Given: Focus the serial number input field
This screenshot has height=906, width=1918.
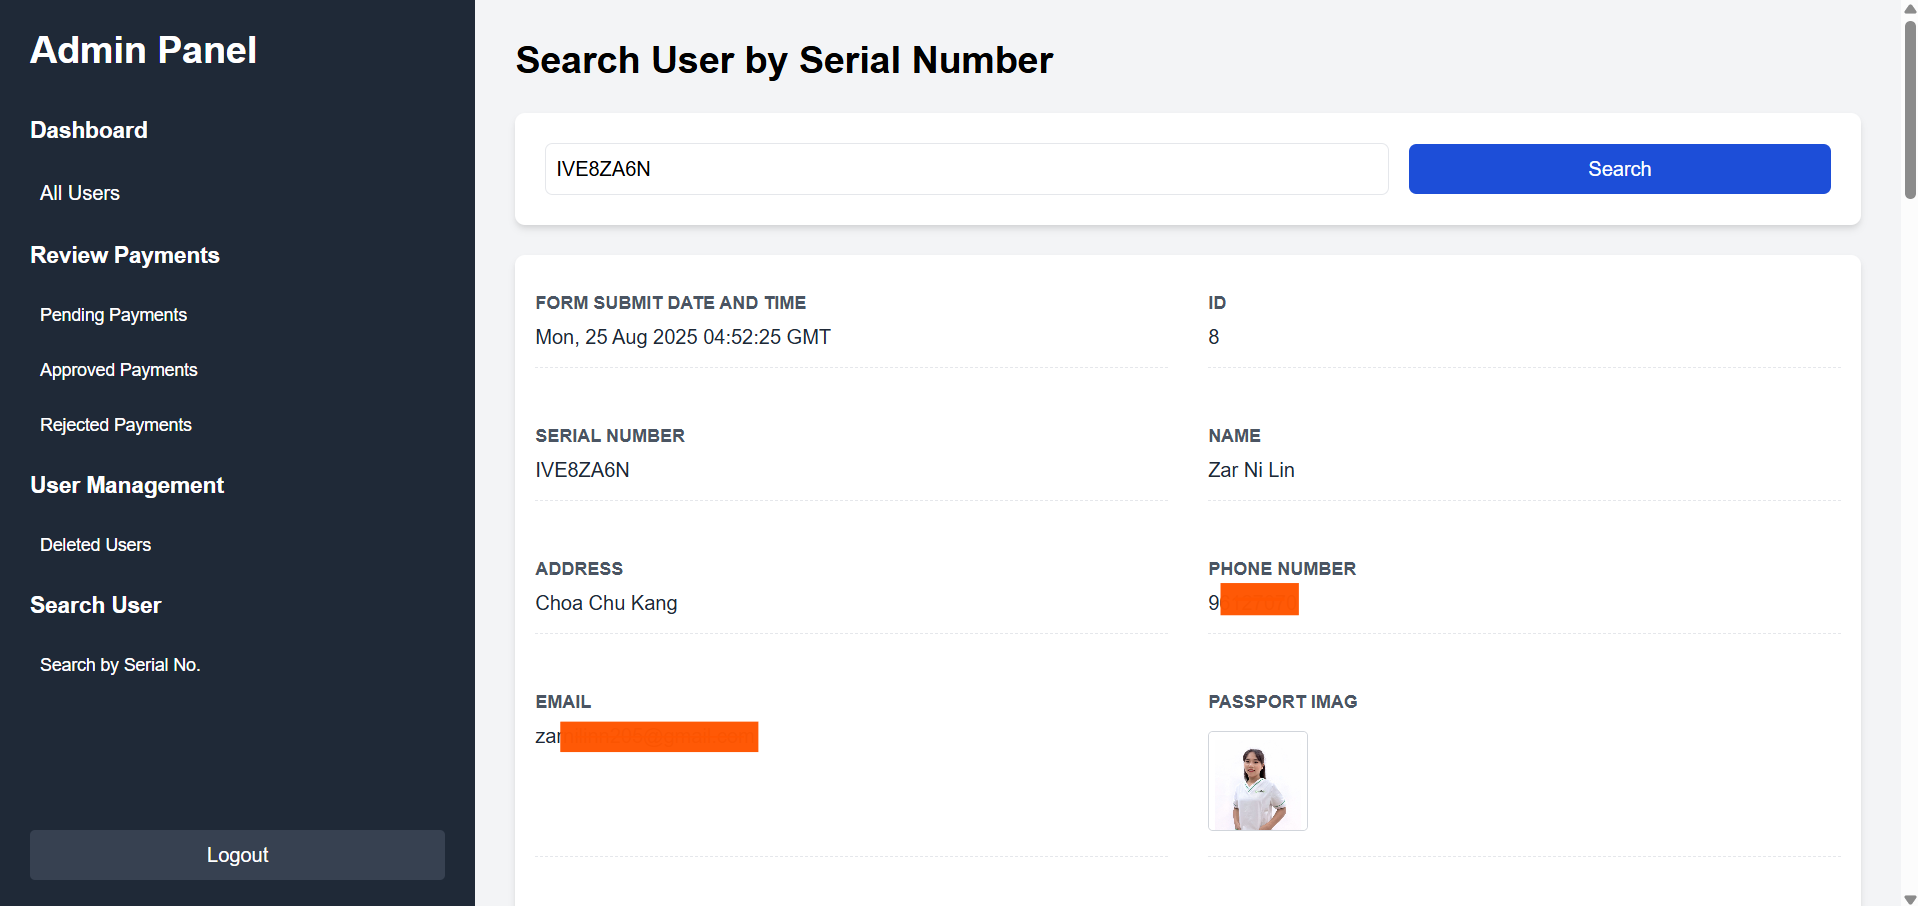Looking at the screenshot, I should (x=965, y=169).
